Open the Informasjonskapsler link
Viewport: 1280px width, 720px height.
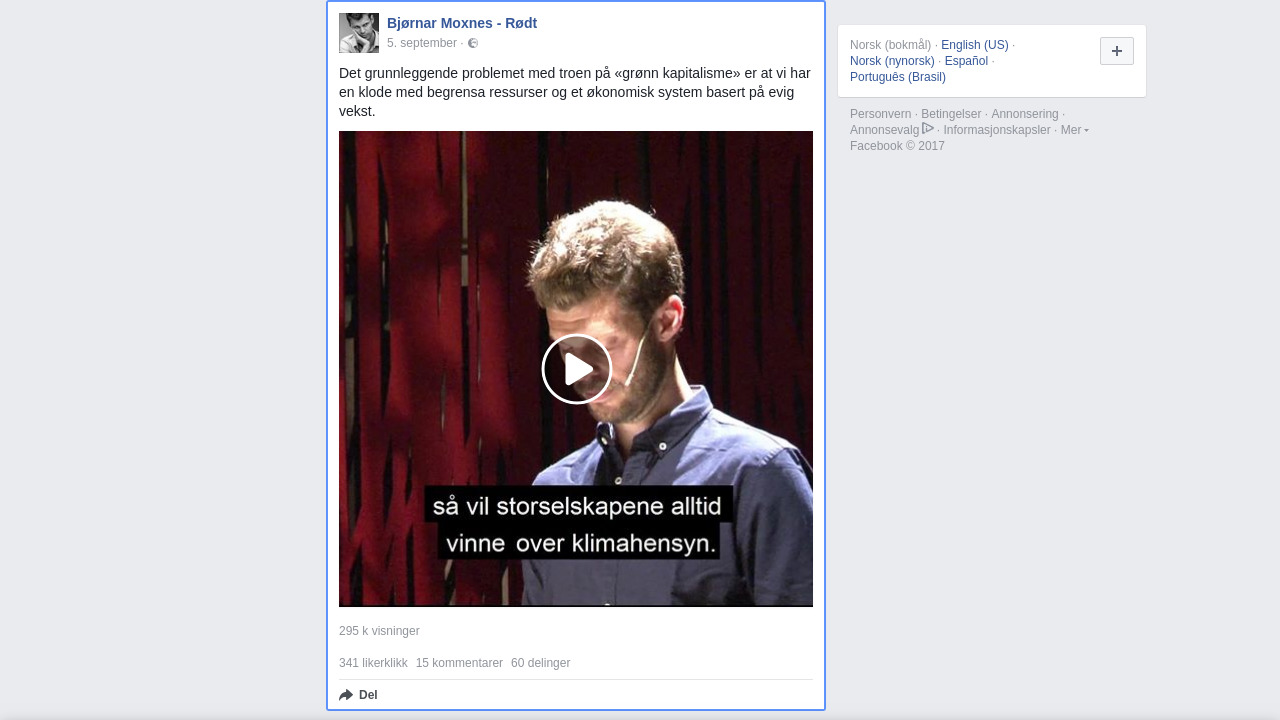point(996,130)
